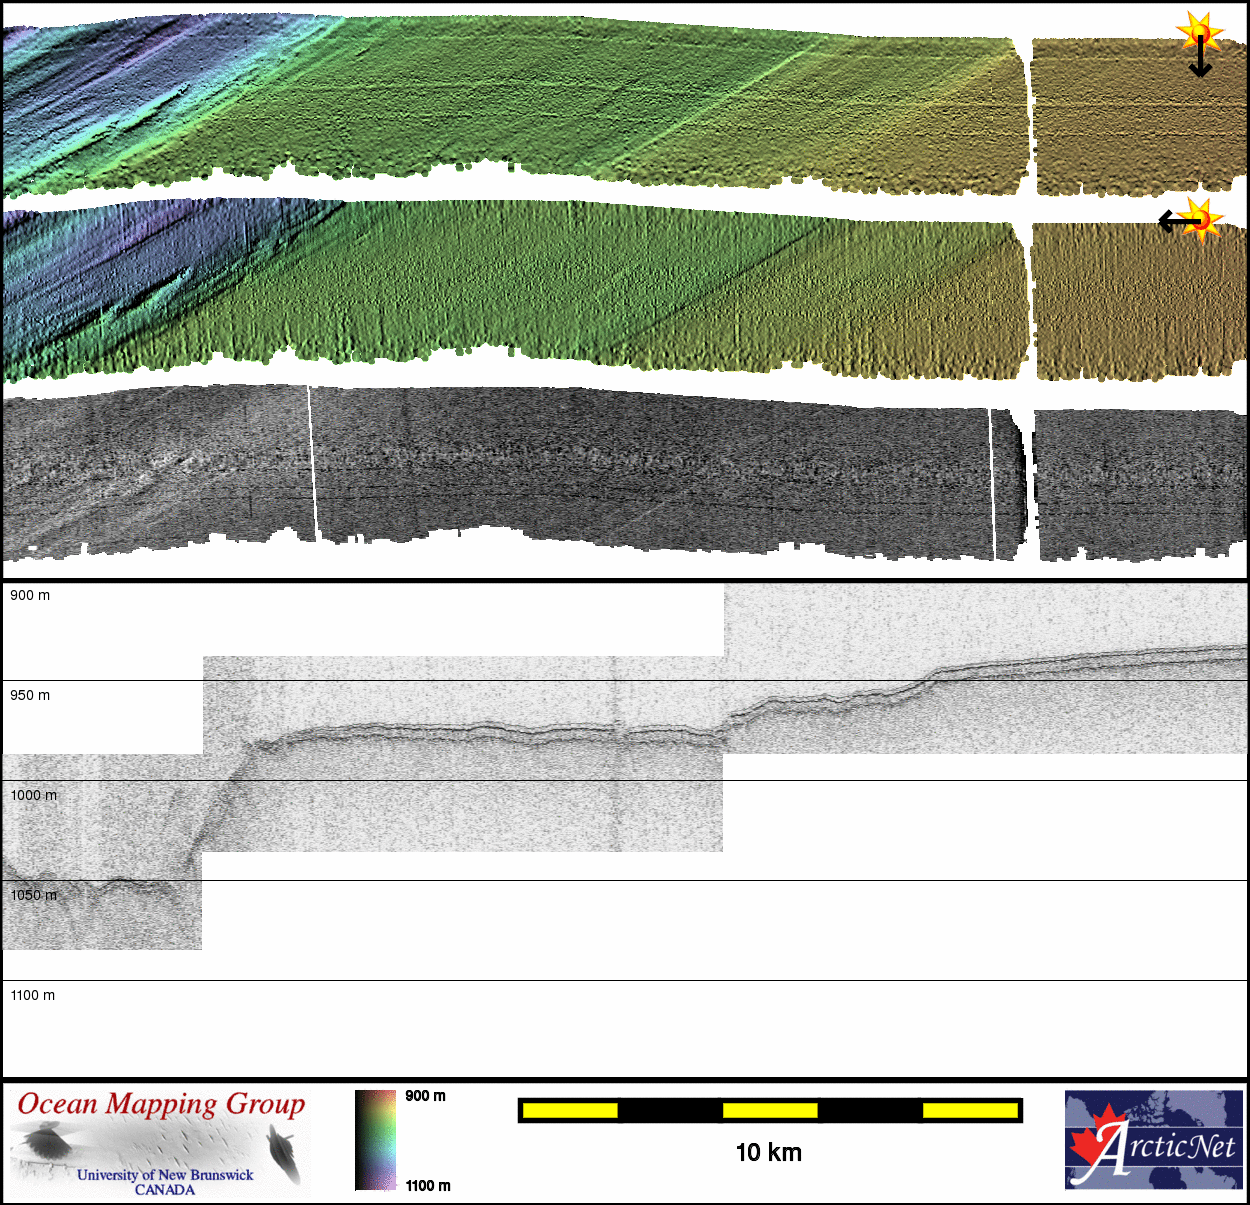Click the grayscale backscatter image strip

(600, 470)
